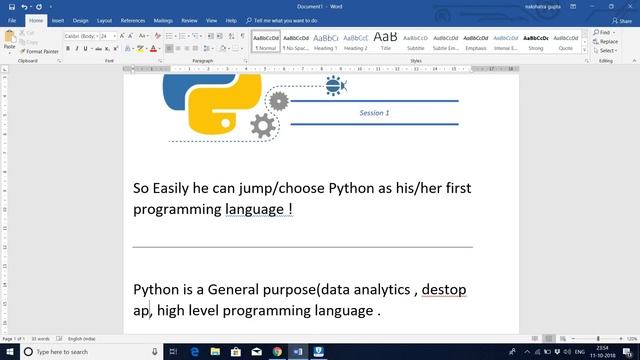The image size is (640, 360).
Task: Clear all formatting with the eraser-A icon
Action: pyautogui.click(x=158, y=36)
